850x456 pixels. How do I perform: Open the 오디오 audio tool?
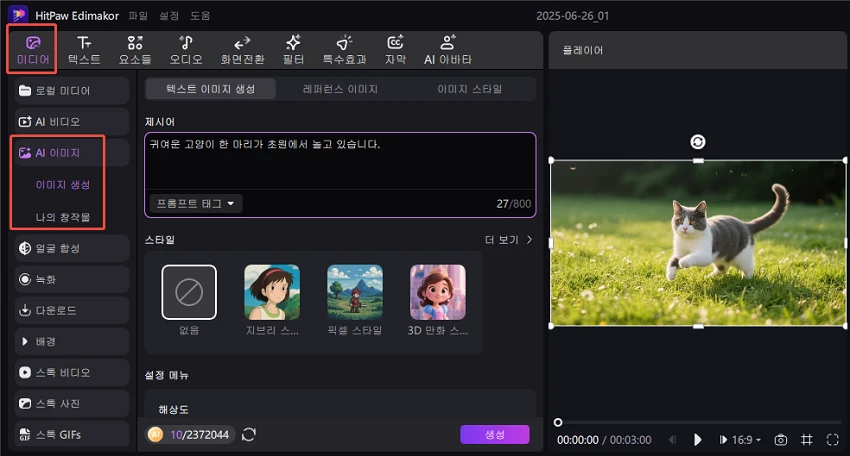point(186,50)
